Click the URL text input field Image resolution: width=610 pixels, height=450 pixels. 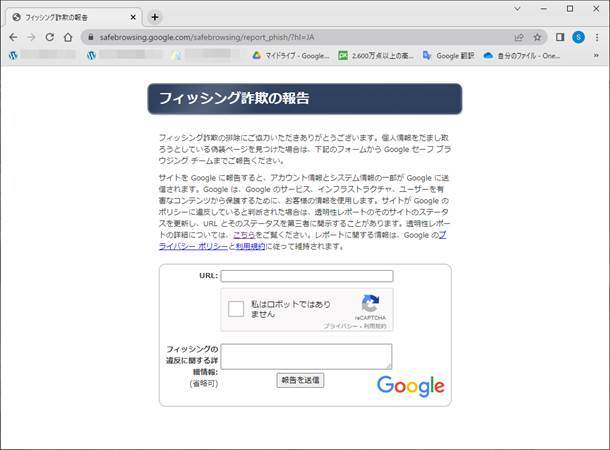coord(307,276)
